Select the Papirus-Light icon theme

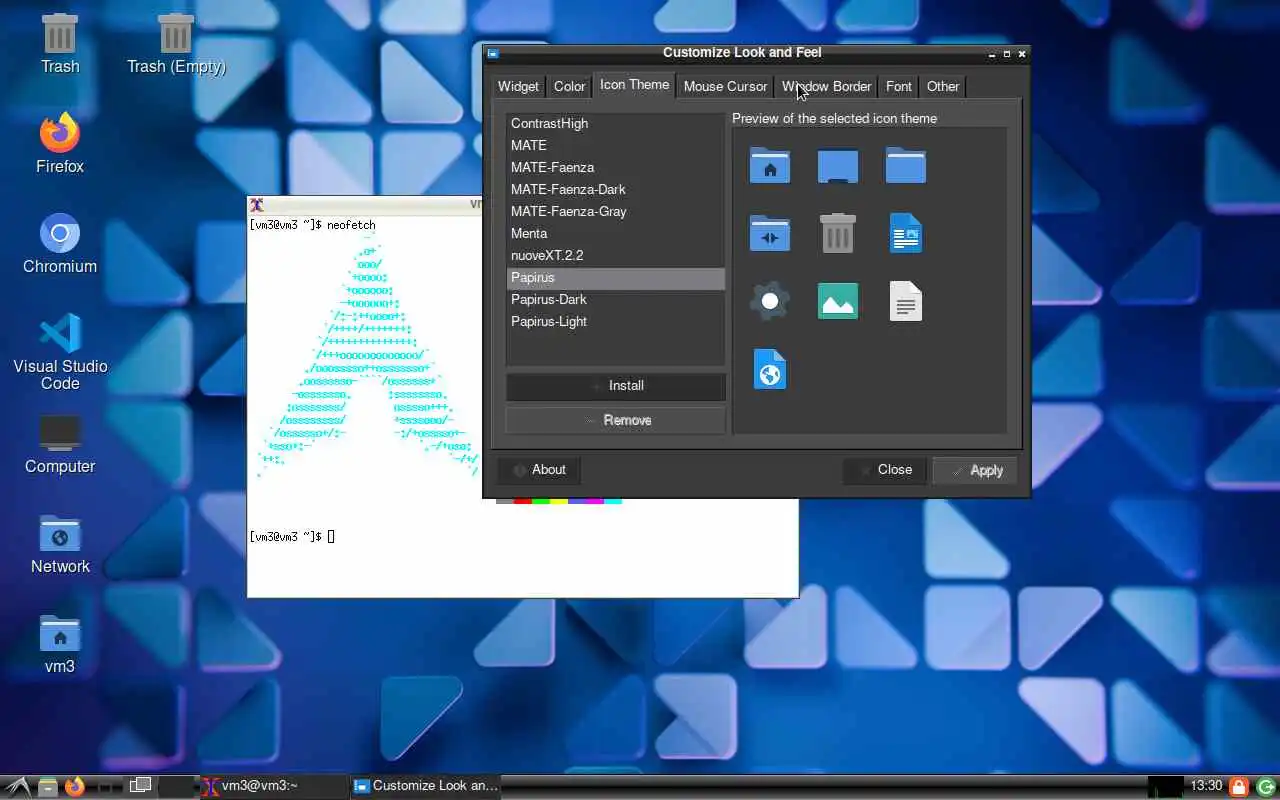coord(615,321)
